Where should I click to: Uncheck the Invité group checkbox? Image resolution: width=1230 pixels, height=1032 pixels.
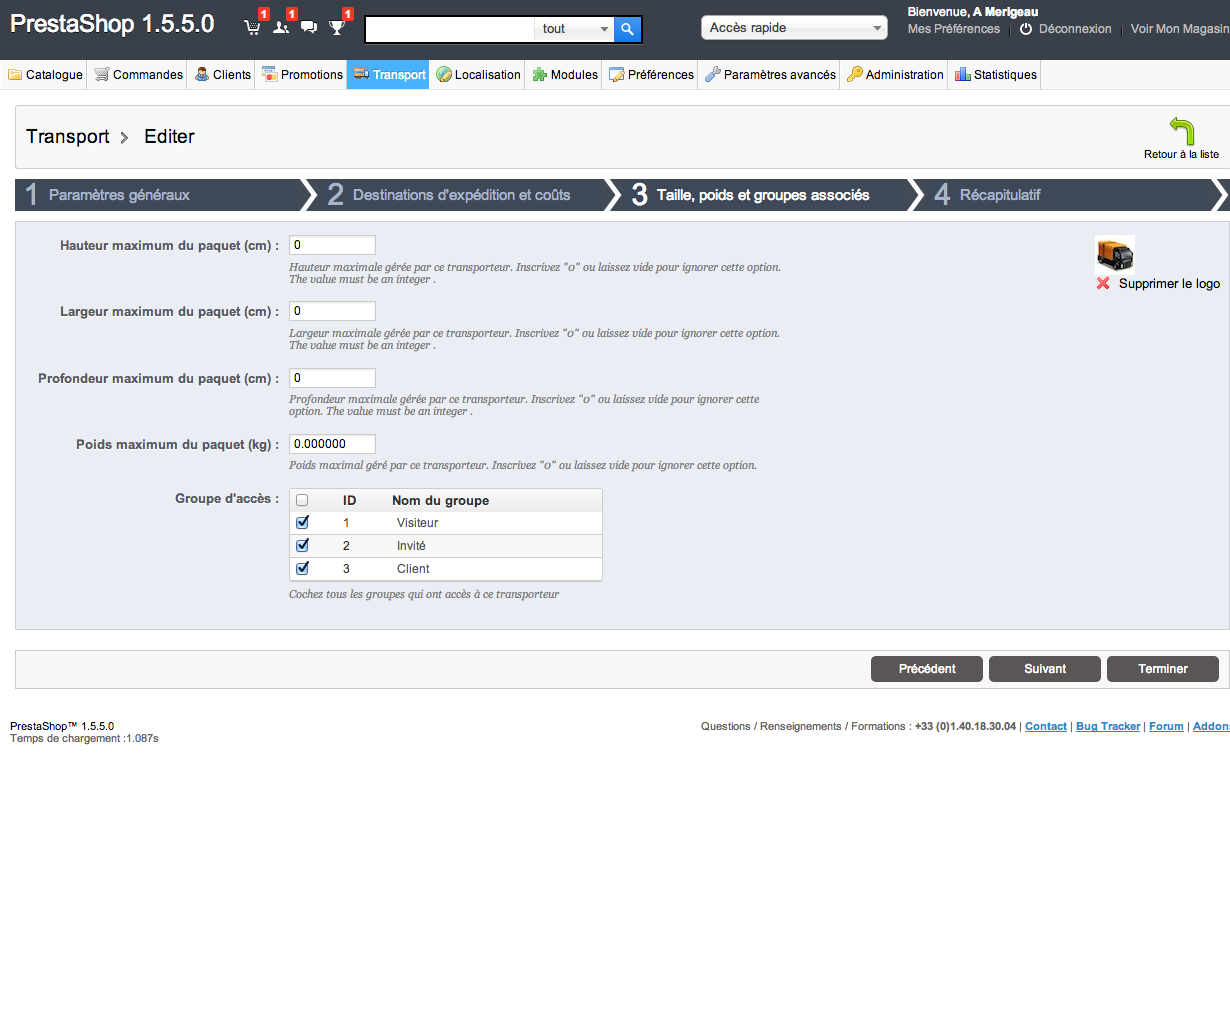303,545
